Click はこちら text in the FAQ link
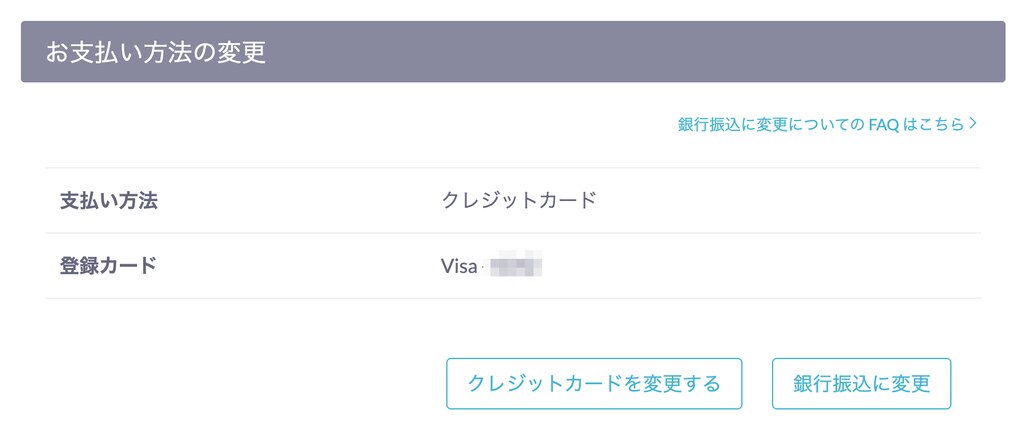 pyautogui.click(x=934, y=125)
